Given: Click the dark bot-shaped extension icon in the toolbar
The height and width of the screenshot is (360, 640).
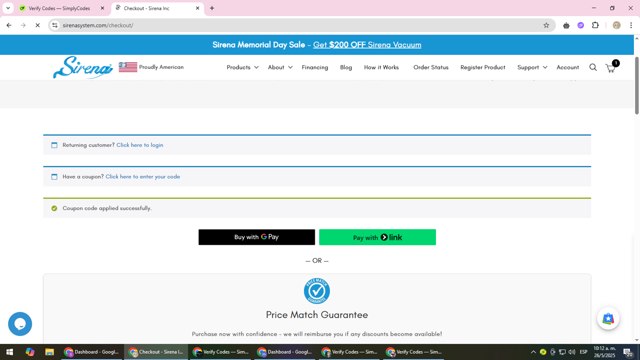Looking at the screenshot, I should [566, 25].
